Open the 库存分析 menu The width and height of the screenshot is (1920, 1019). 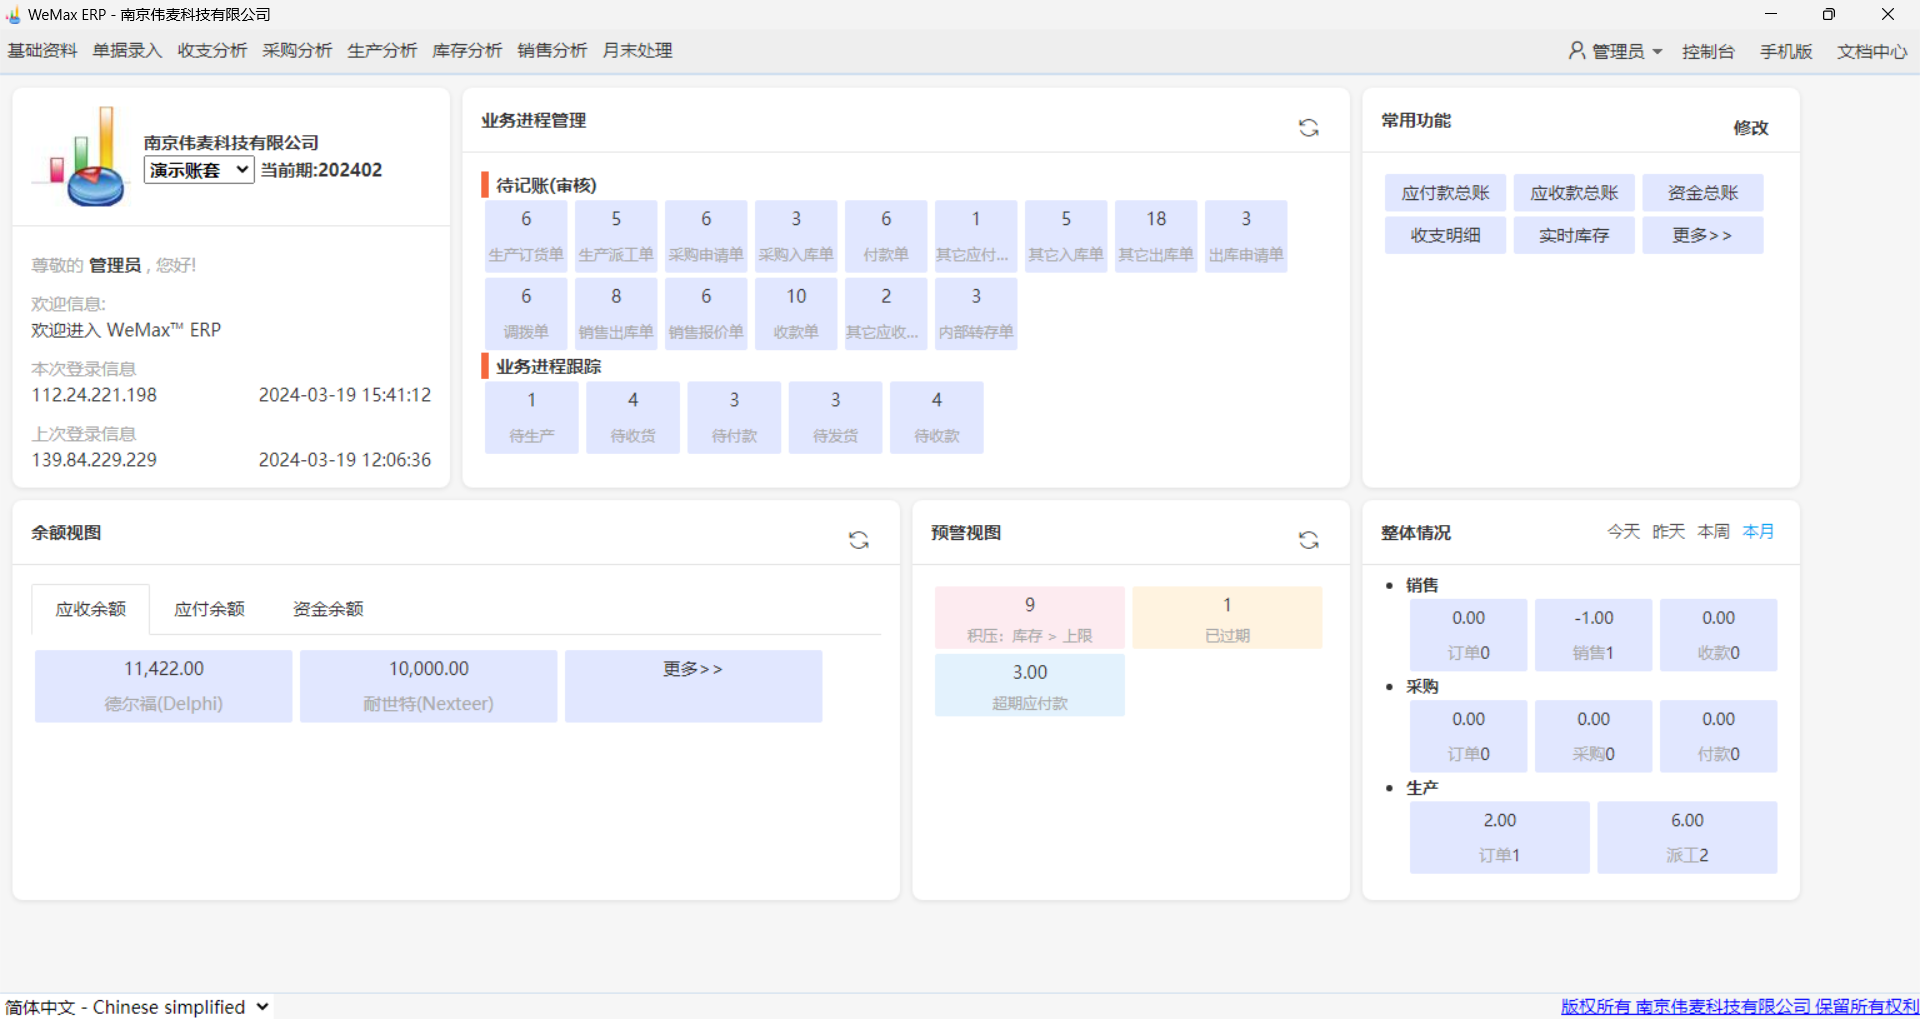click(467, 51)
